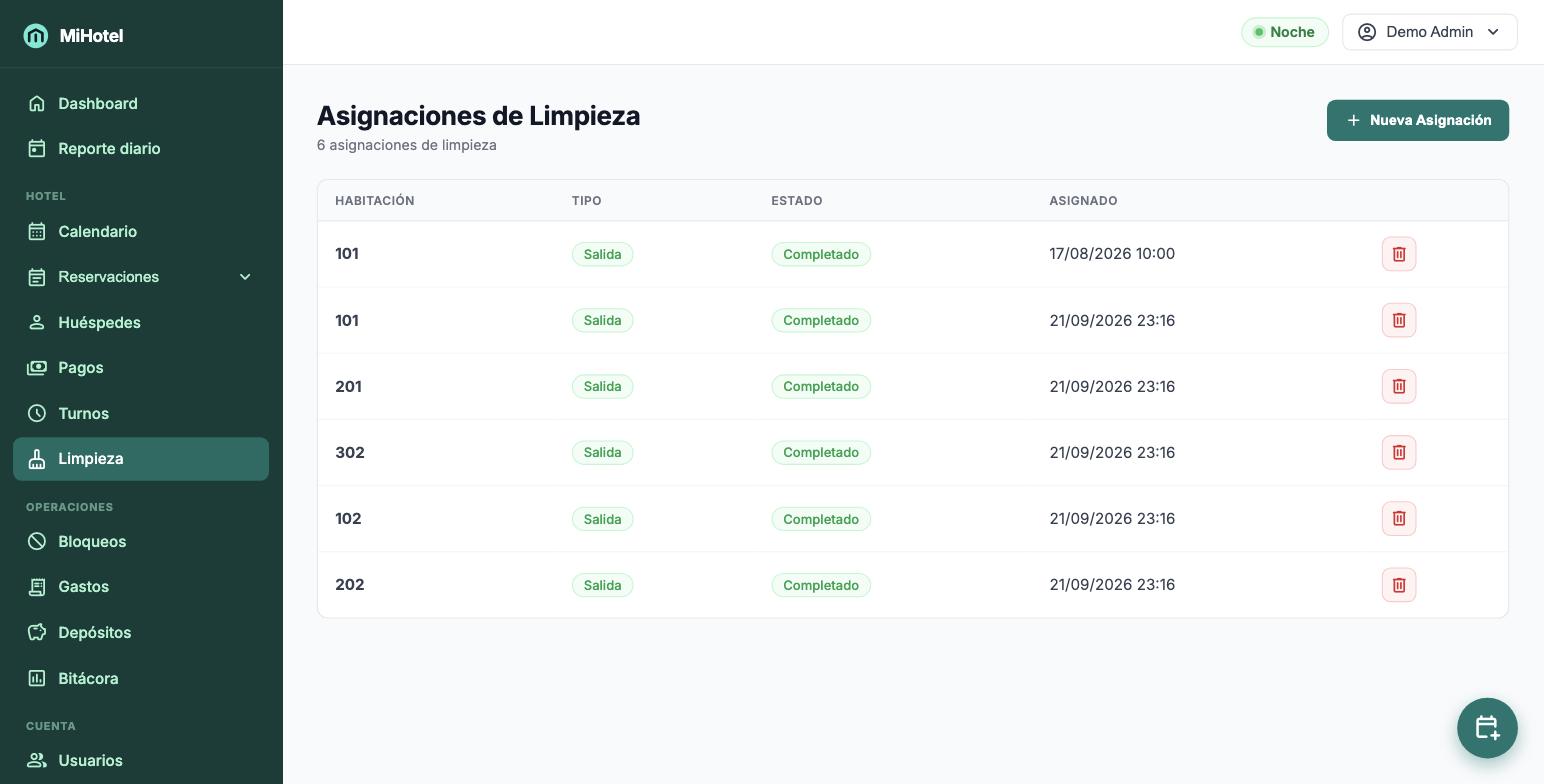Go to the Huéspedes section

(x=141, y=322)
